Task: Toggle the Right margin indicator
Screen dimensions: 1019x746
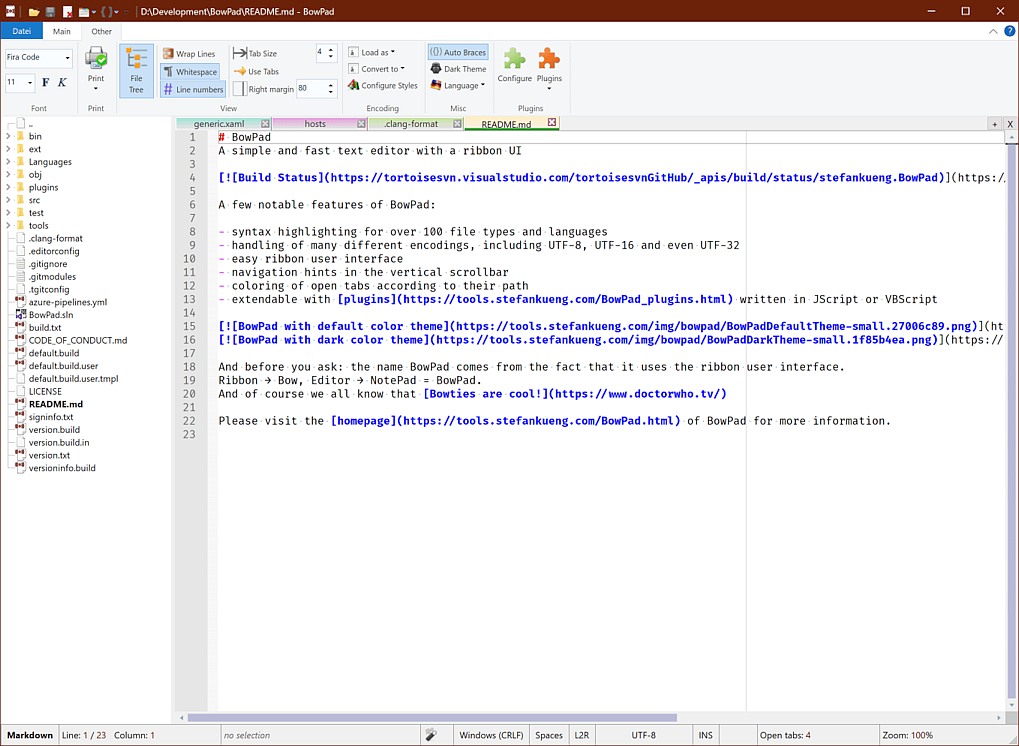Action: coord(263,89)
